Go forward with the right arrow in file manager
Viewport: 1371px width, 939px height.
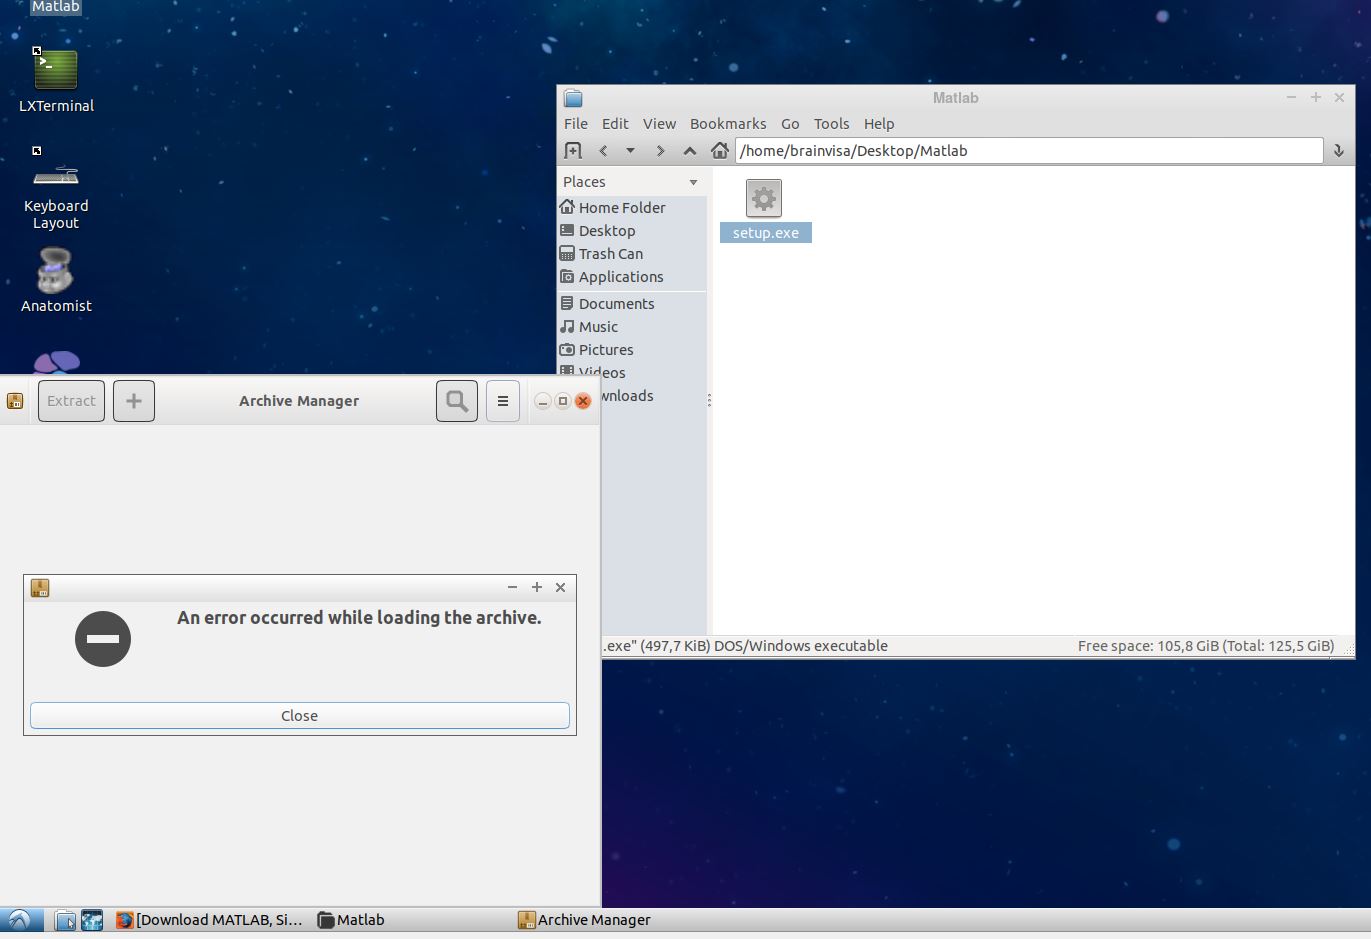pos(660,151)
